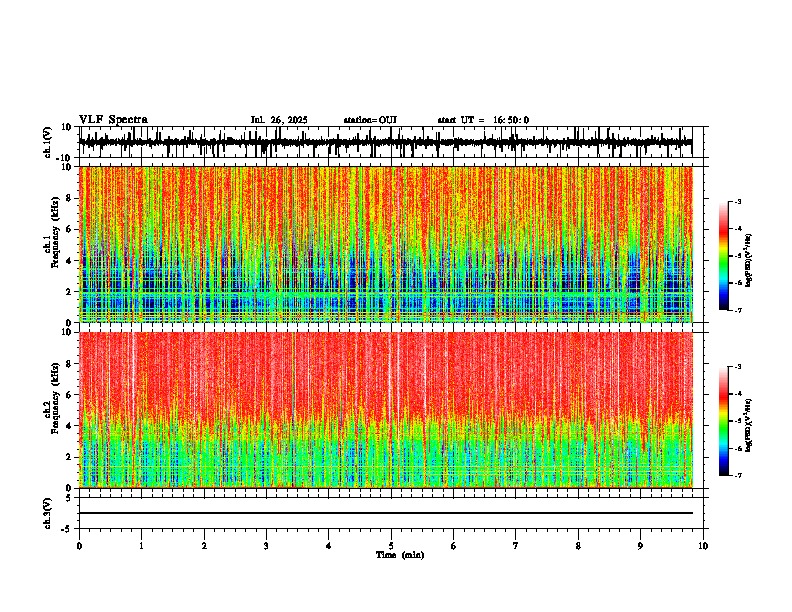The height and width of the screenshot is (612, 792).
Task: Click the "ch.3(V)" axis label
Action: coord(48,513)
